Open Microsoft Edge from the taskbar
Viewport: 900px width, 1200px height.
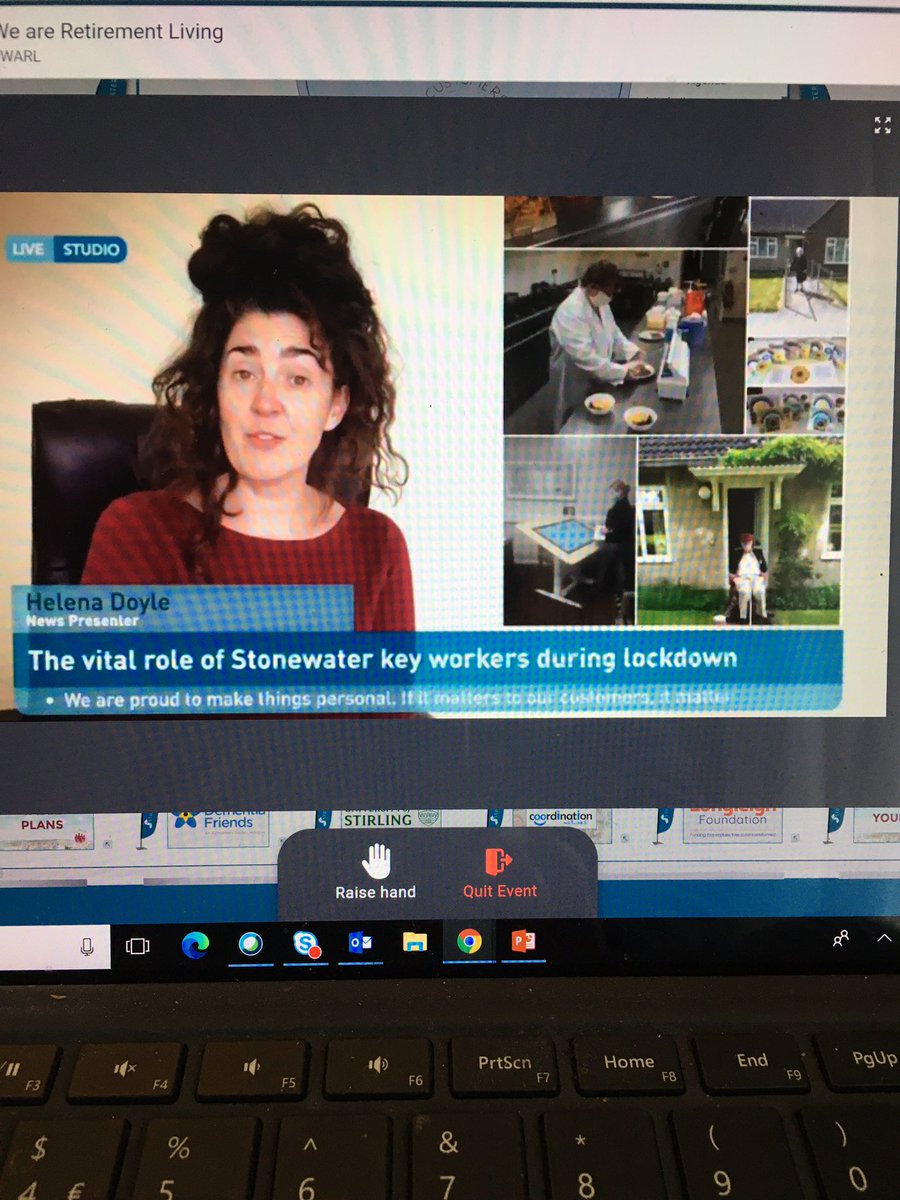point(195,943)
